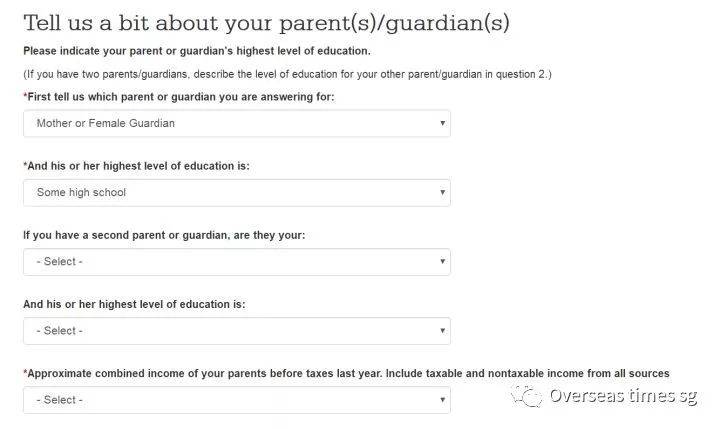Click the arrow on the 'Some high school' field
Viewport: 720px width, 429px height.
tap(442, 192)
